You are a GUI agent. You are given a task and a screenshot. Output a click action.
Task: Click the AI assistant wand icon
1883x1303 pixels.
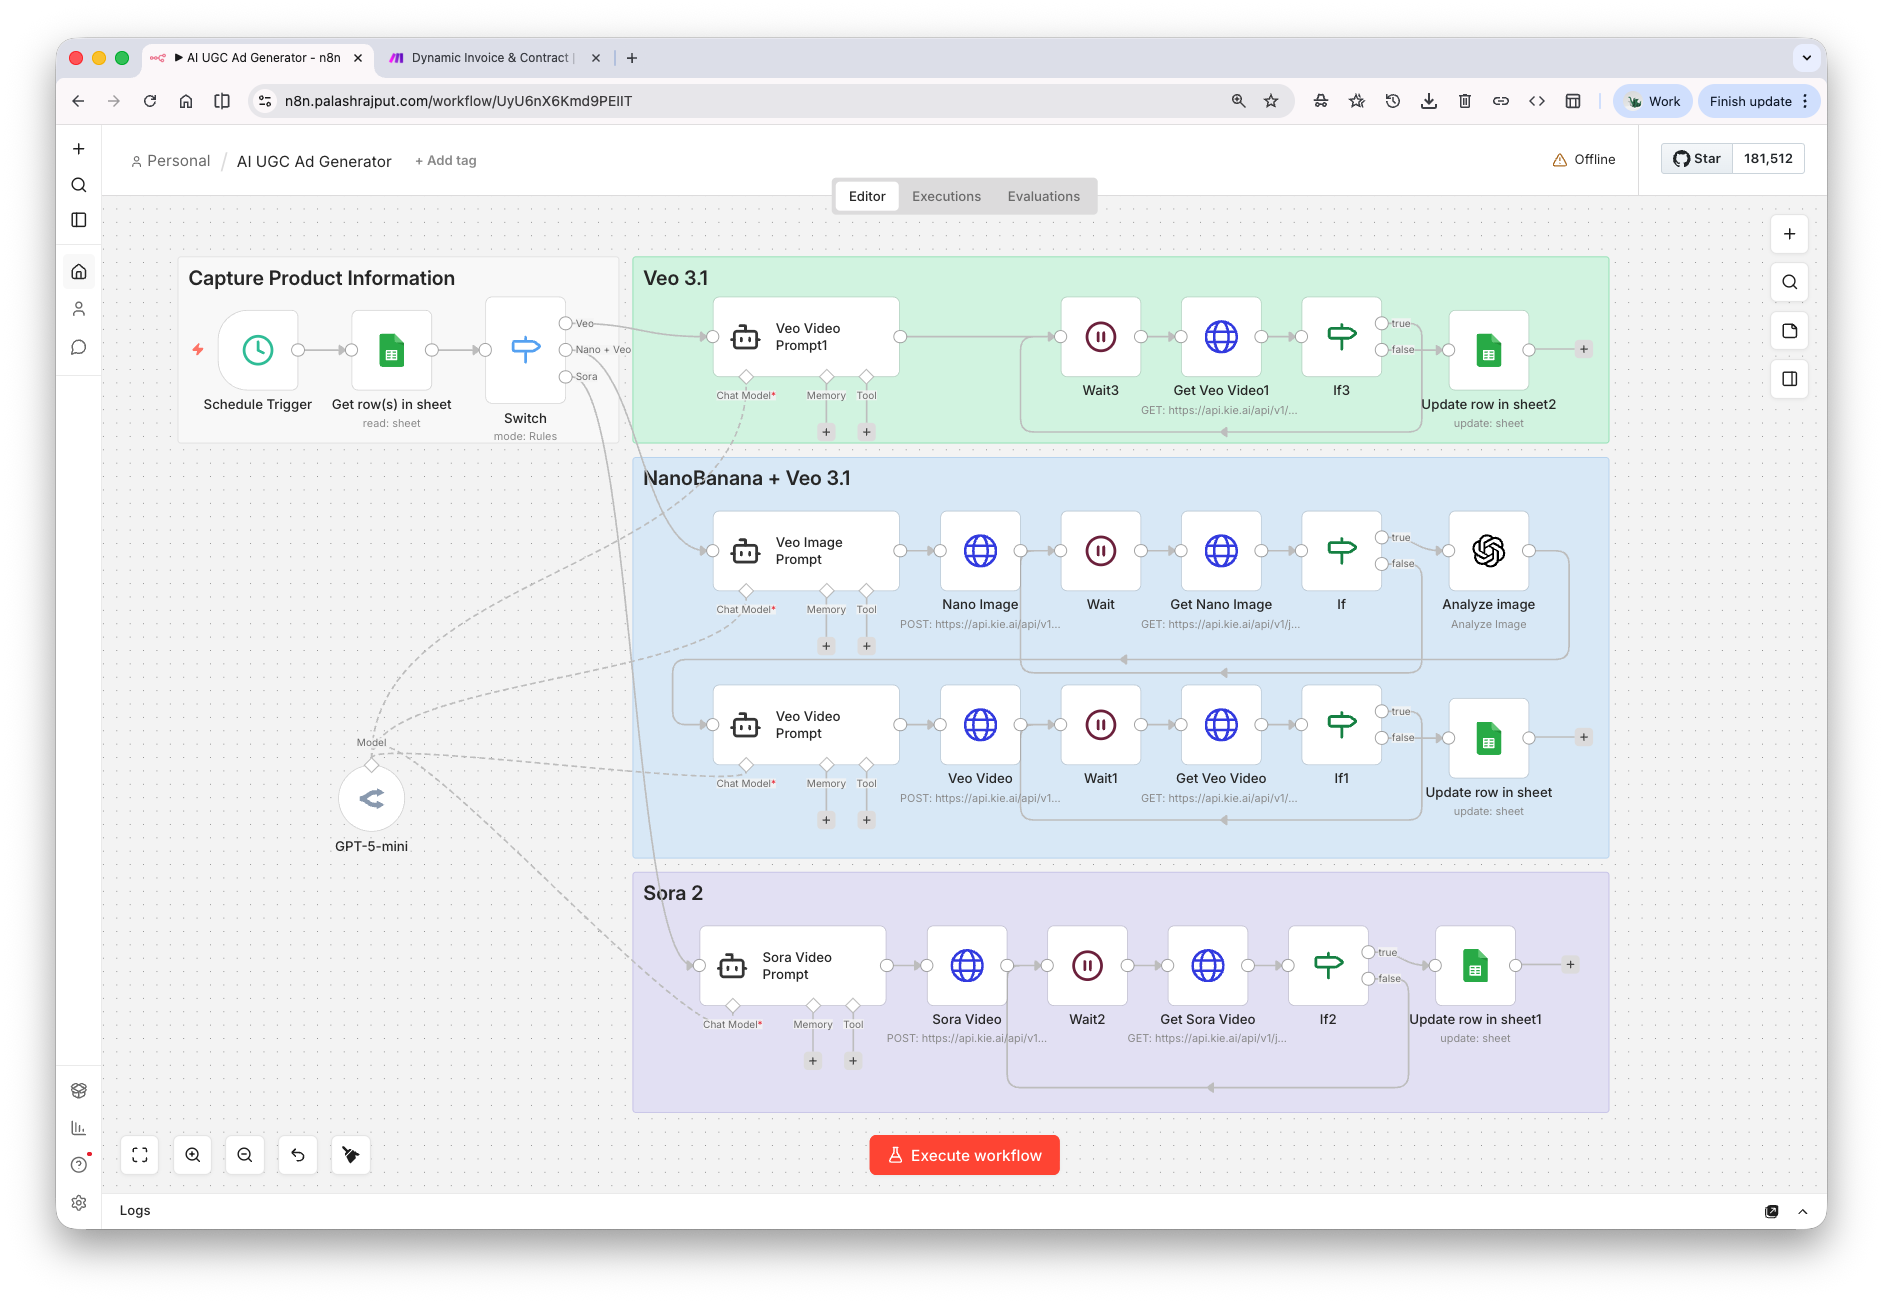tap(350, 1155)
